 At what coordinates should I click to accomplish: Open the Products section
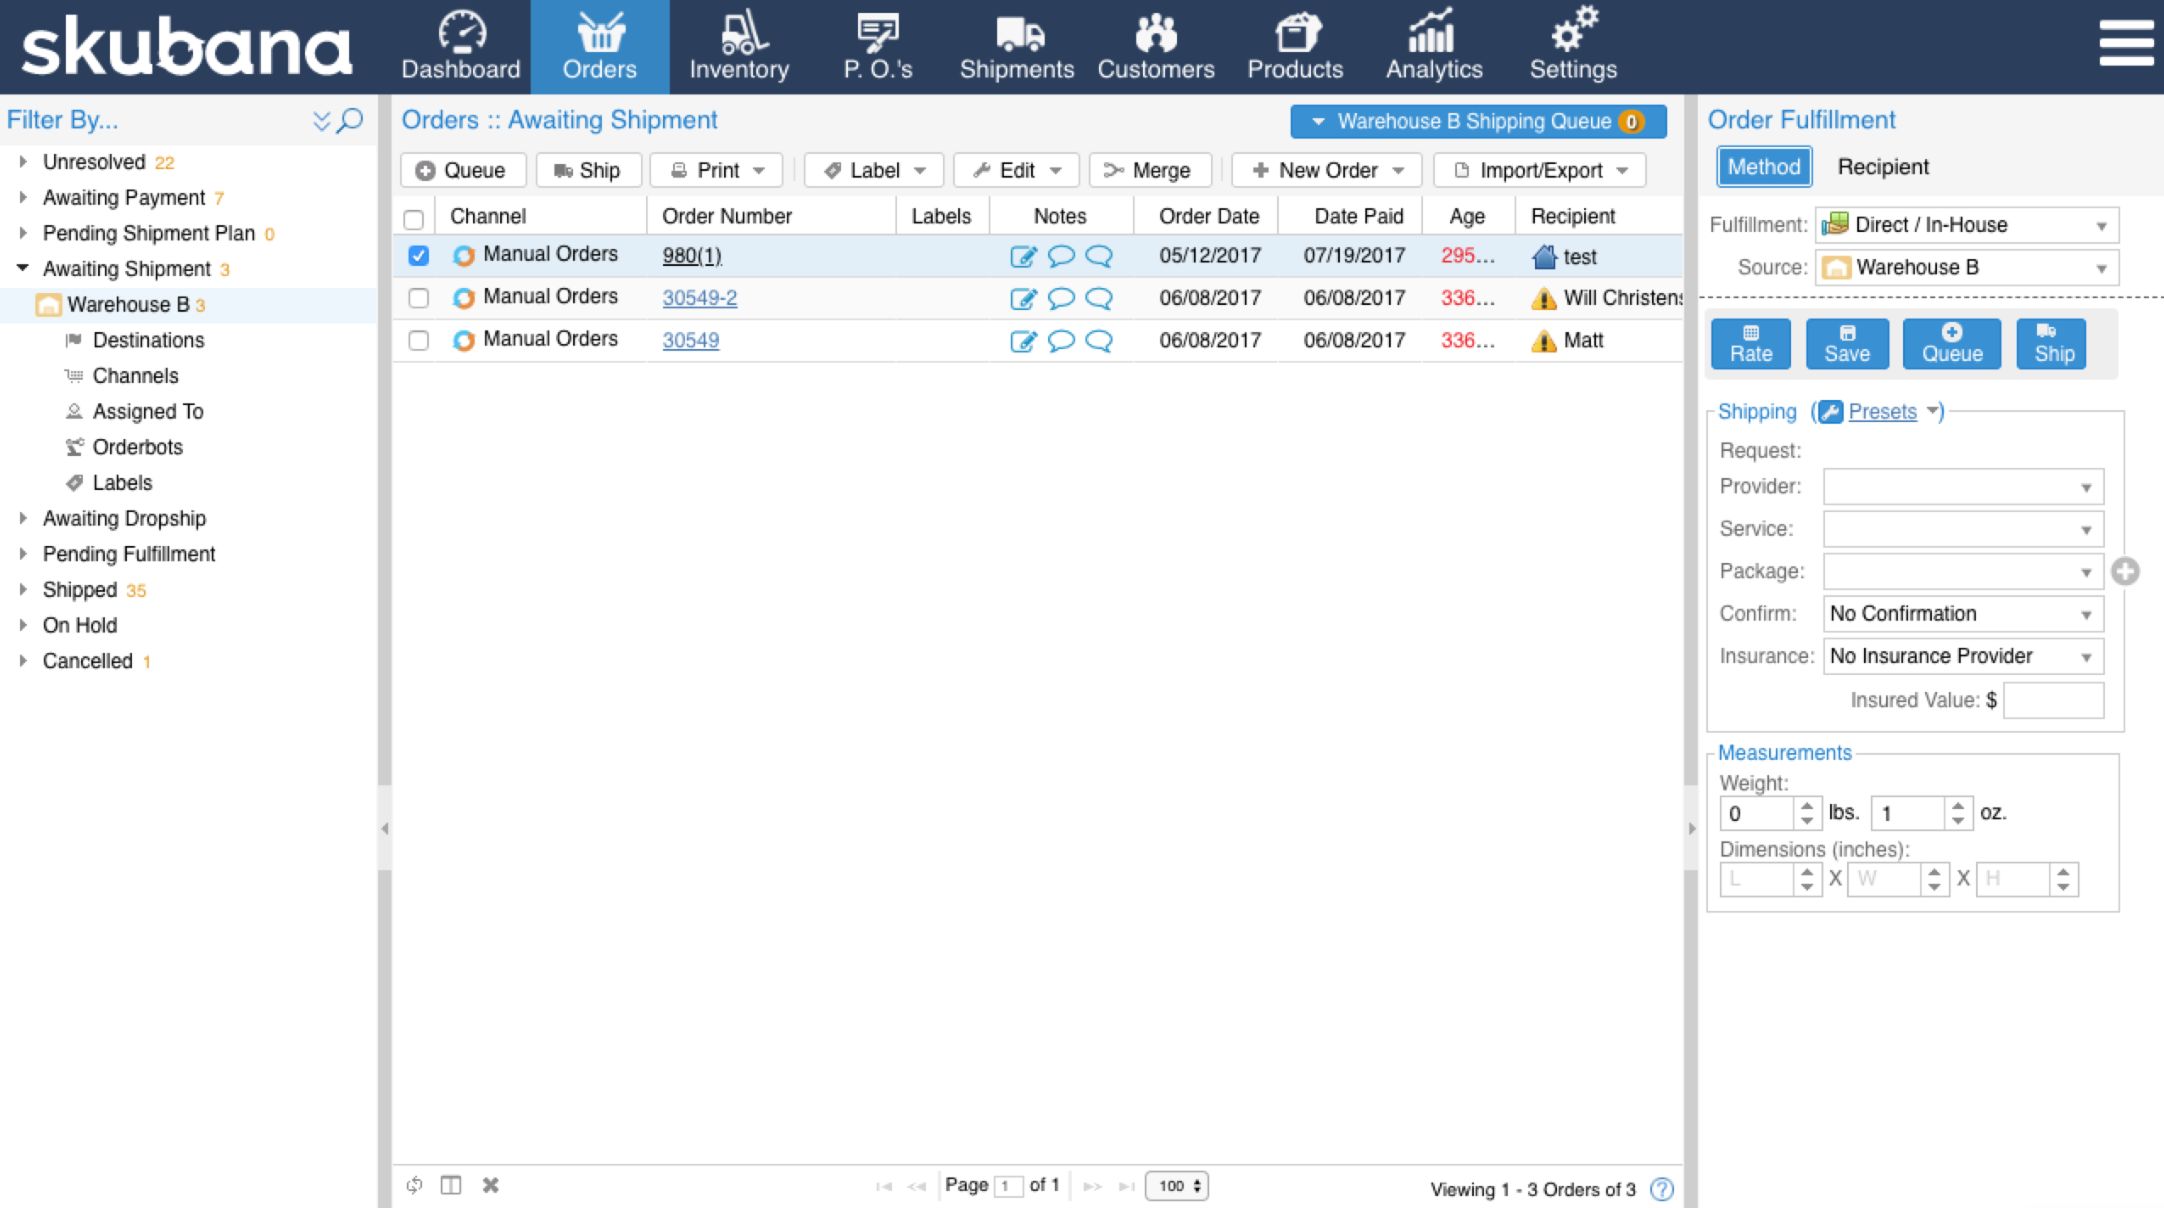1295,47
